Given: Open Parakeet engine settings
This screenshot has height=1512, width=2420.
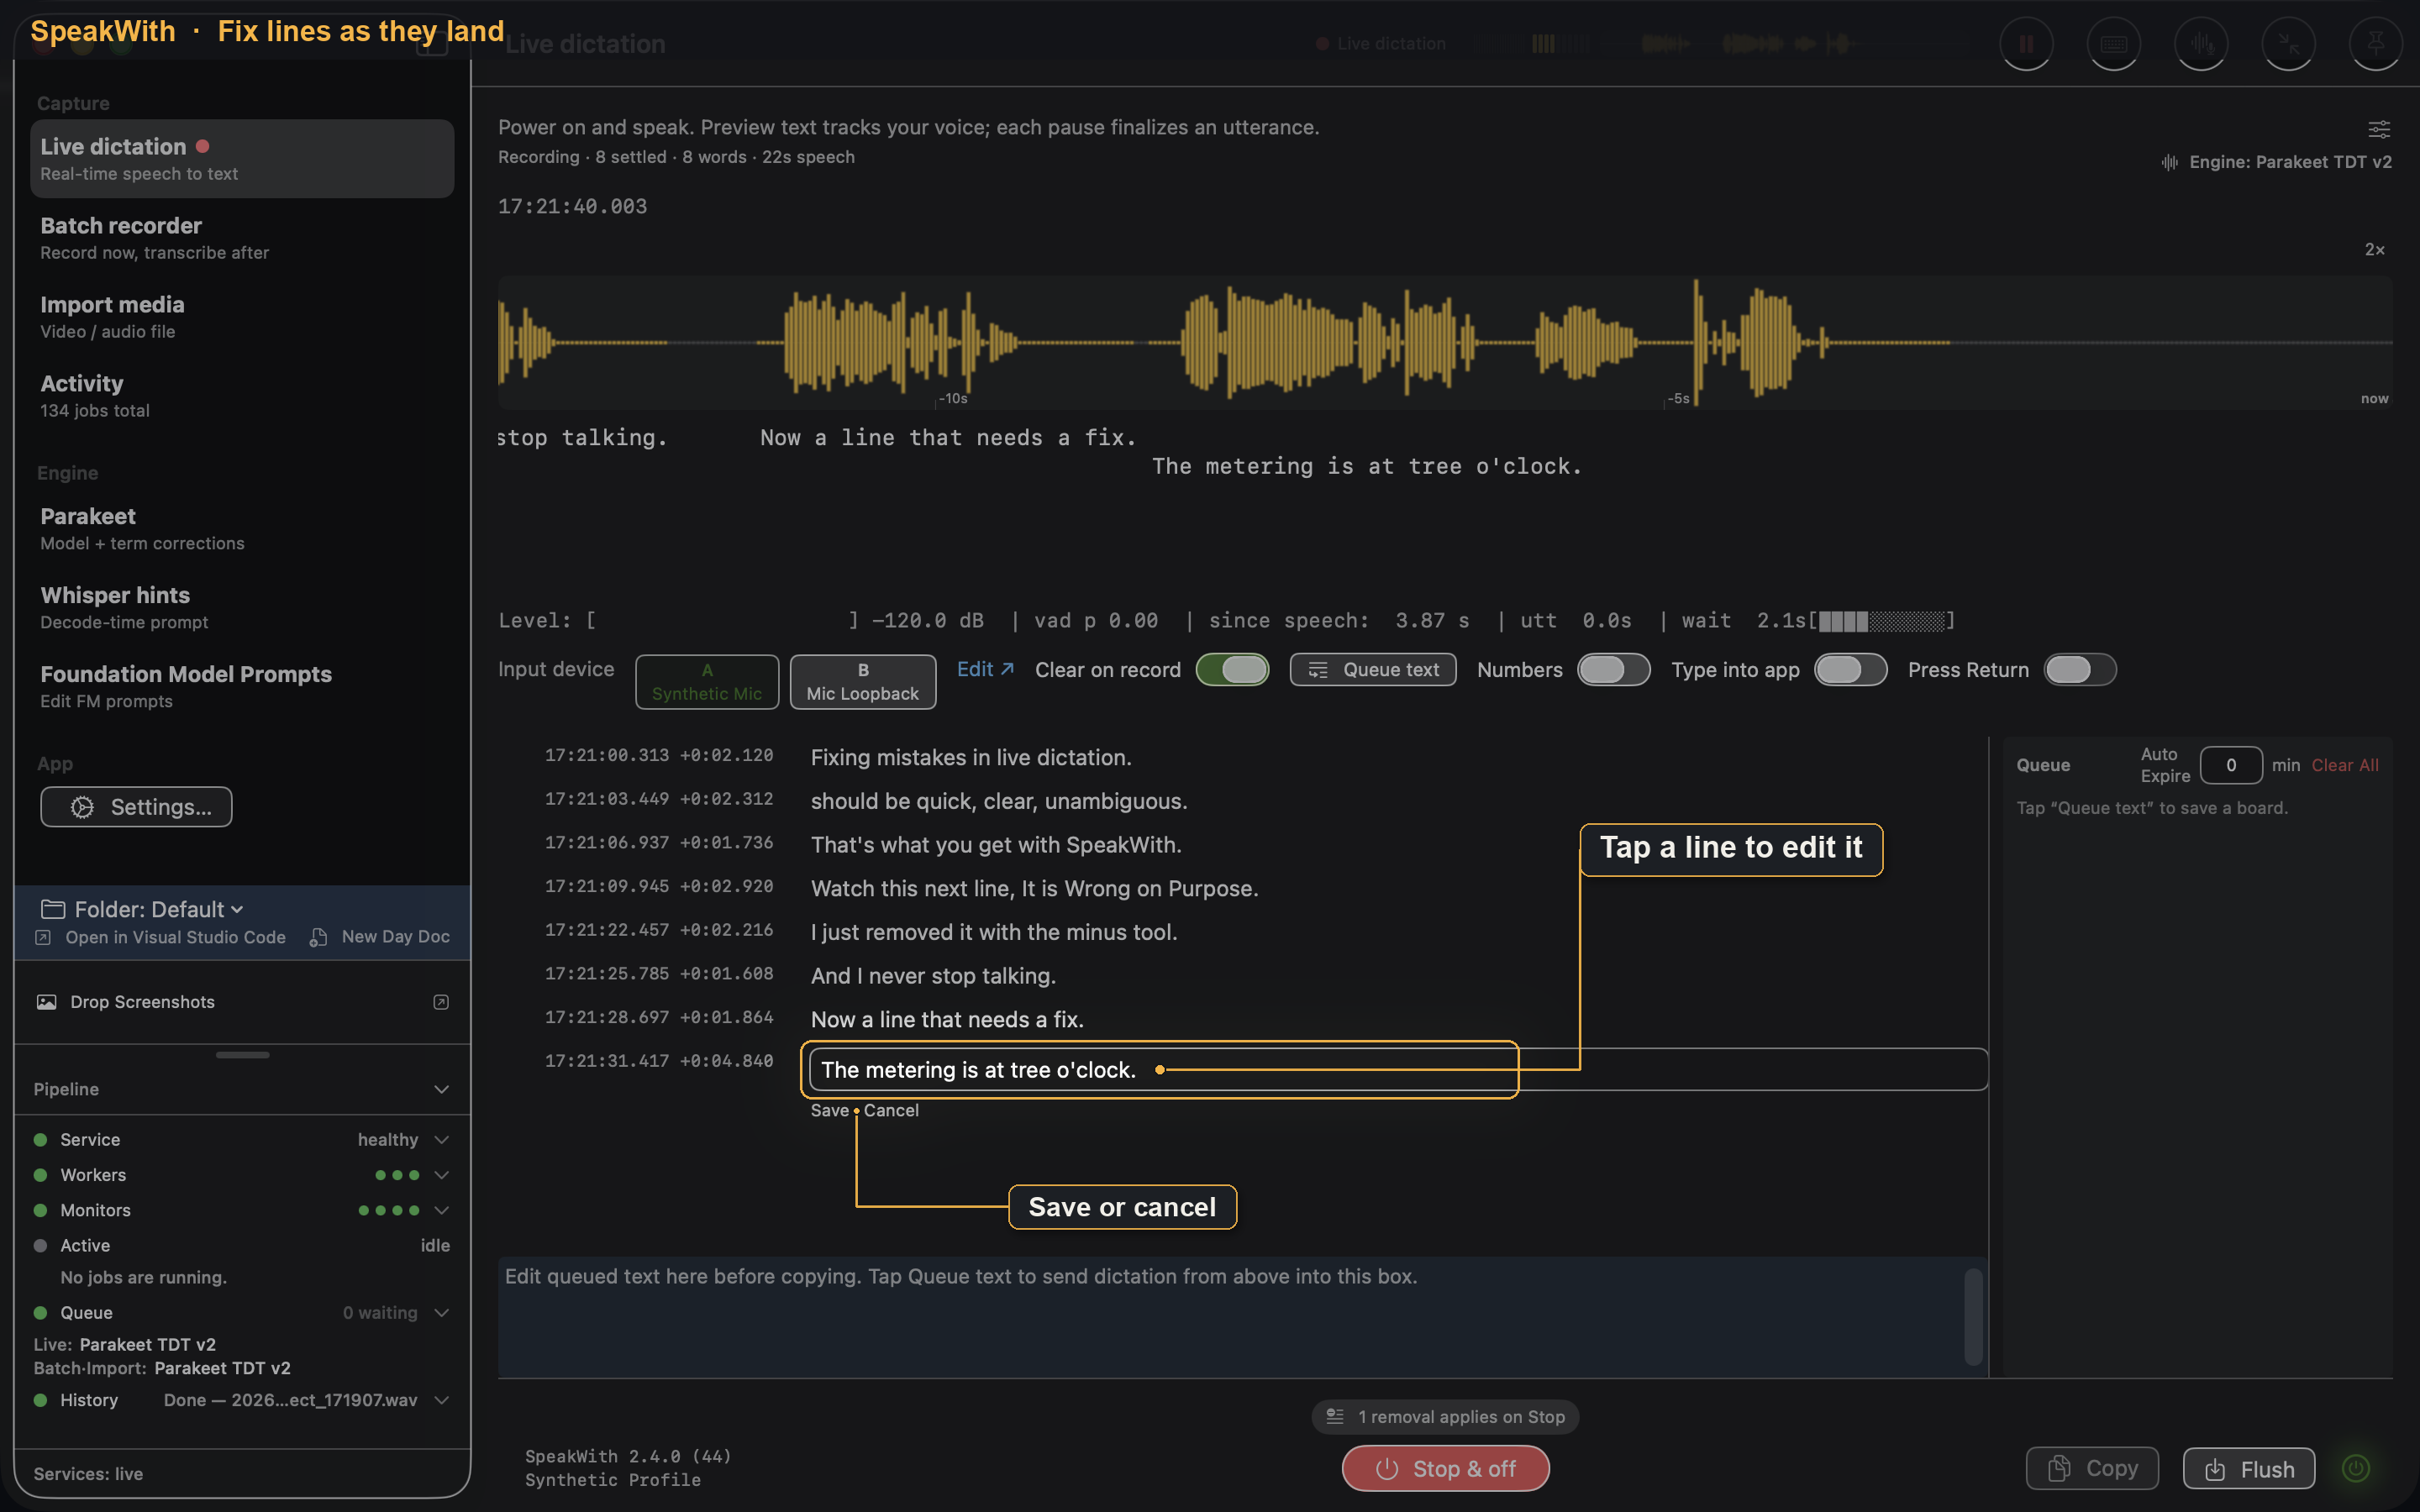Looking at the screenshot, I should tap(242, 529).
